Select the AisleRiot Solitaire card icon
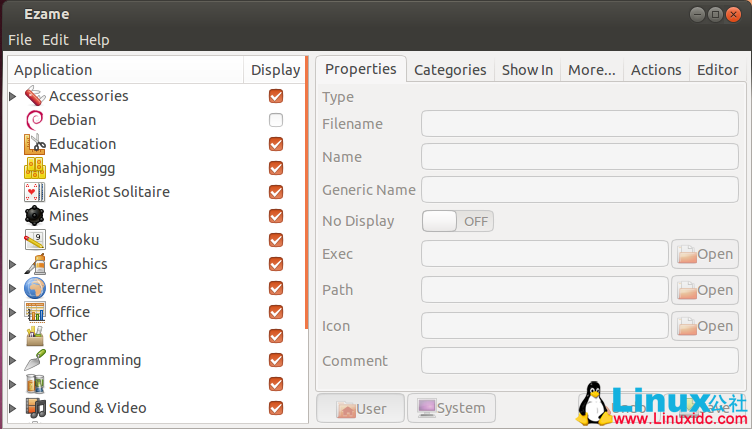 [34, 192]
